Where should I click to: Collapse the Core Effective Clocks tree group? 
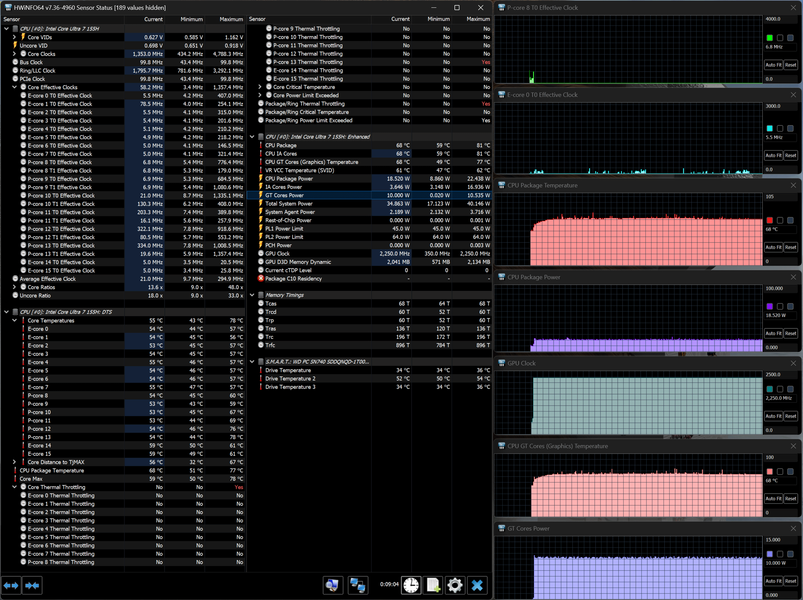tap(15, 87)
